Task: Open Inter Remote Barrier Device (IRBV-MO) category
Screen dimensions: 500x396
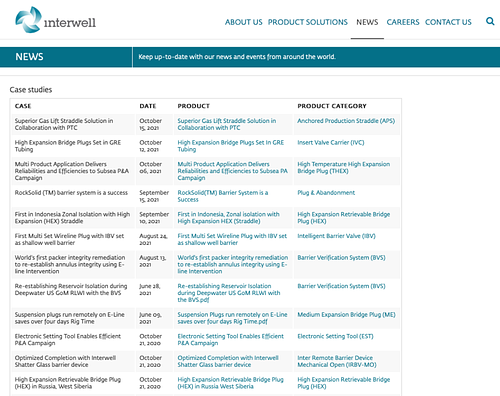Action: click(x=337, y=361)
